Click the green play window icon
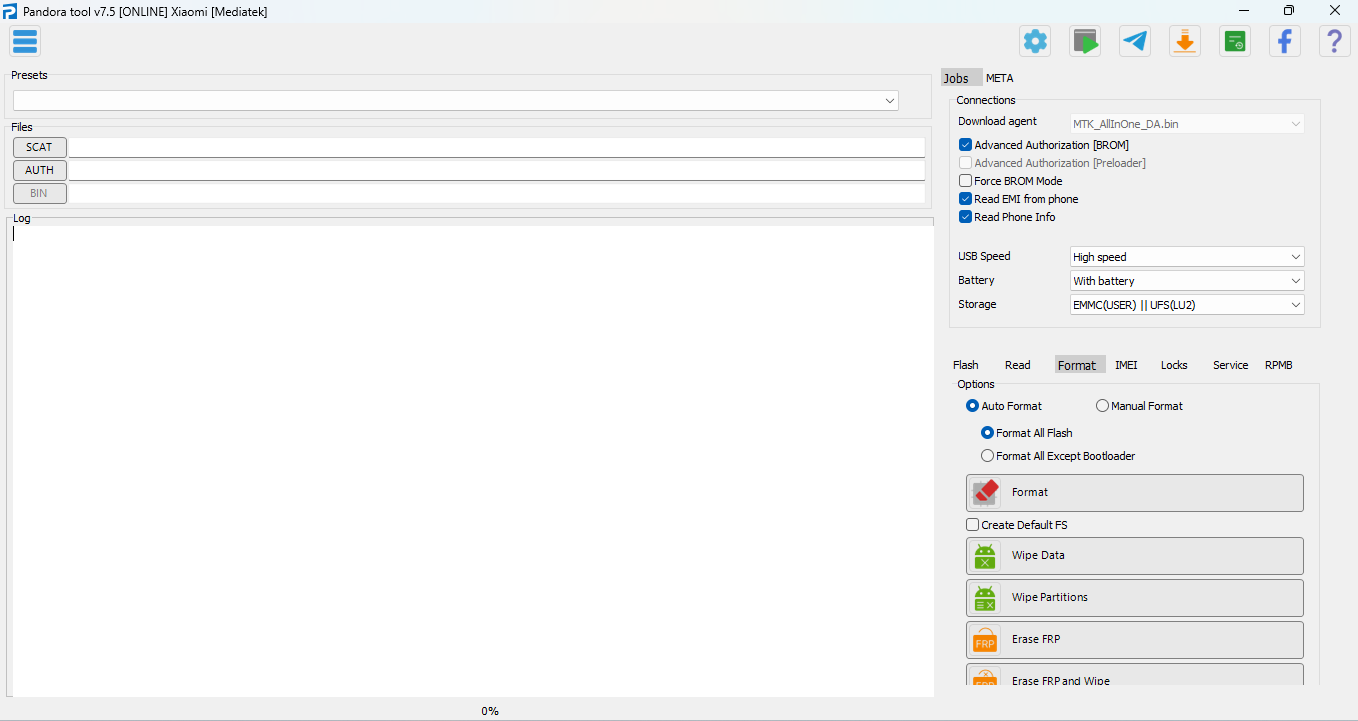This screenshot has height=721, width=1358. [1085, 41]
